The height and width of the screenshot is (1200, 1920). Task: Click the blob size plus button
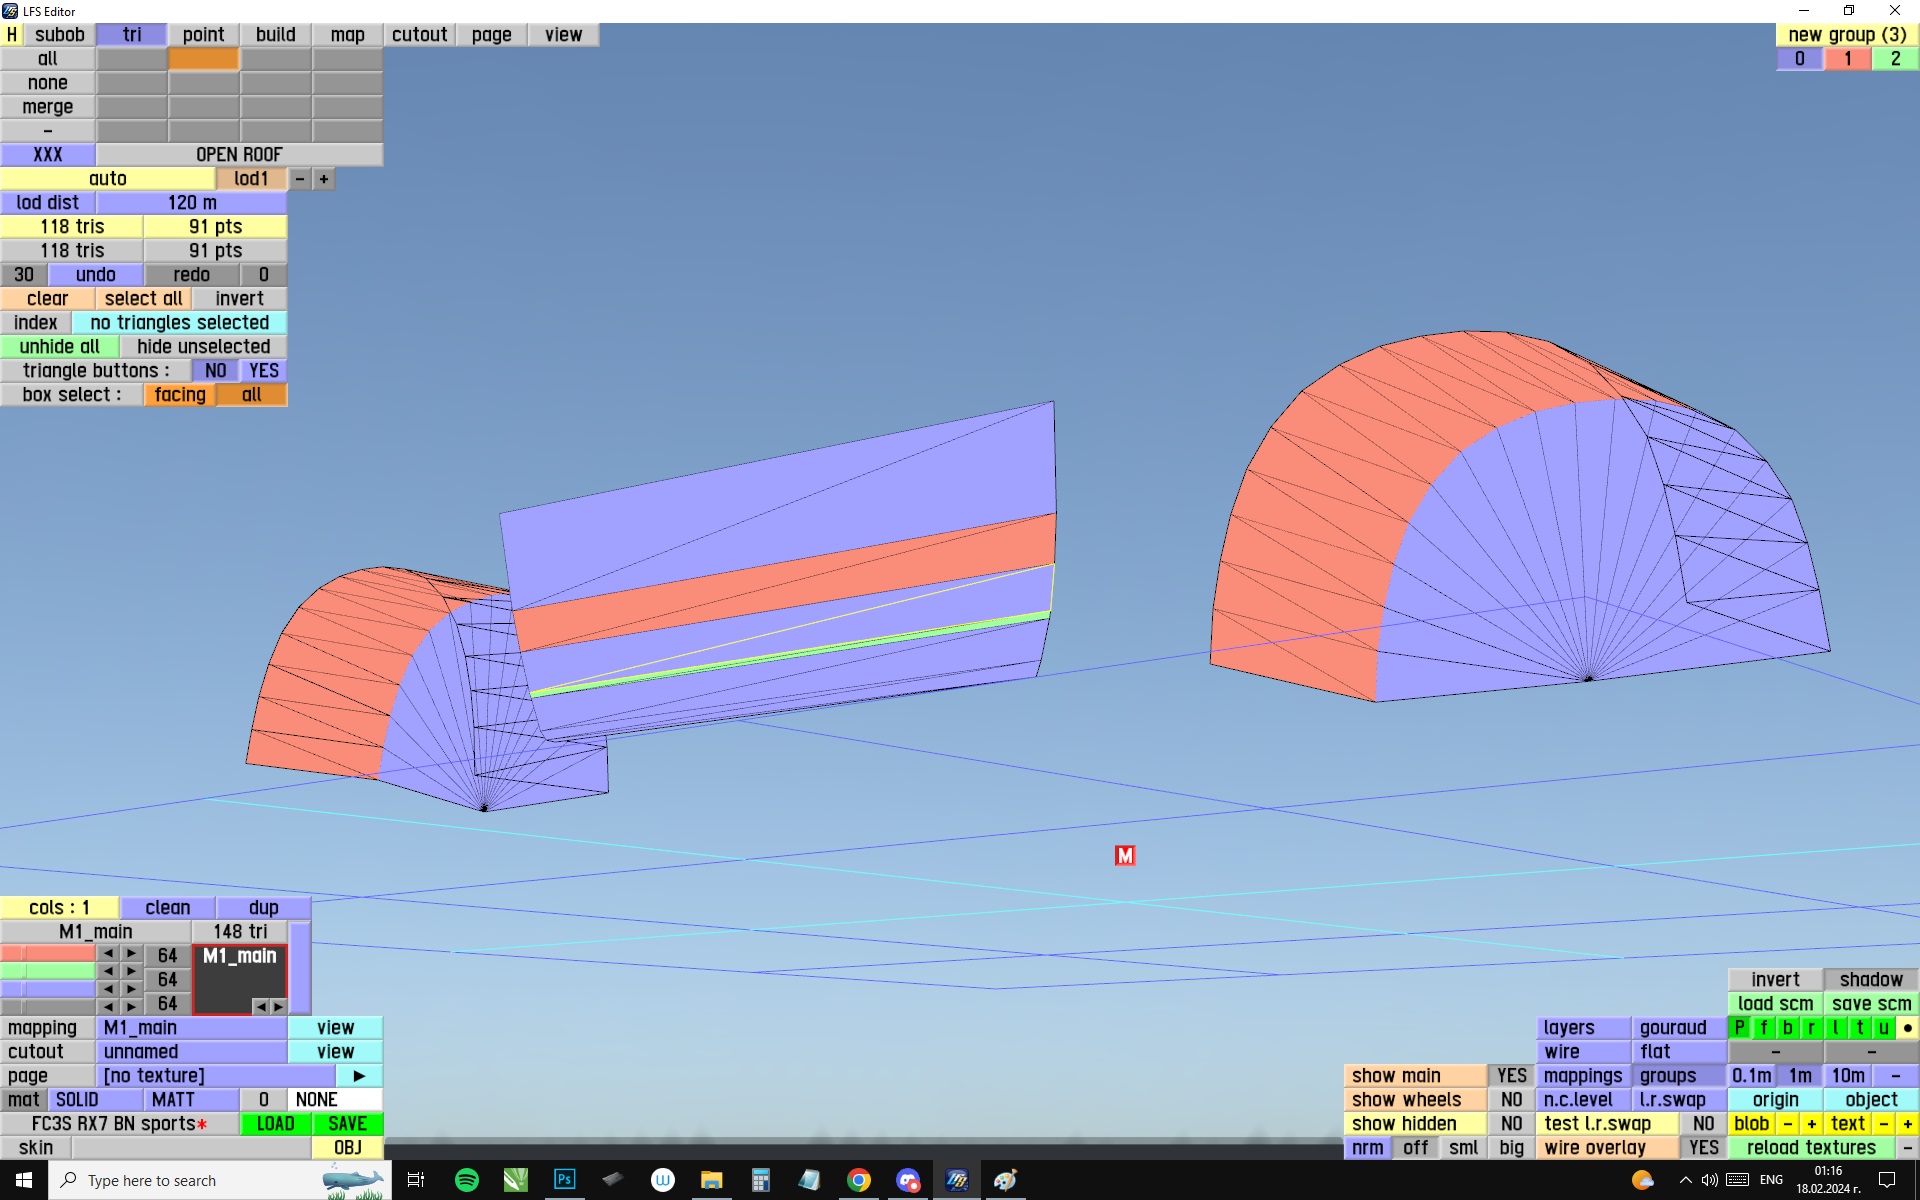coord(1811,1124)
